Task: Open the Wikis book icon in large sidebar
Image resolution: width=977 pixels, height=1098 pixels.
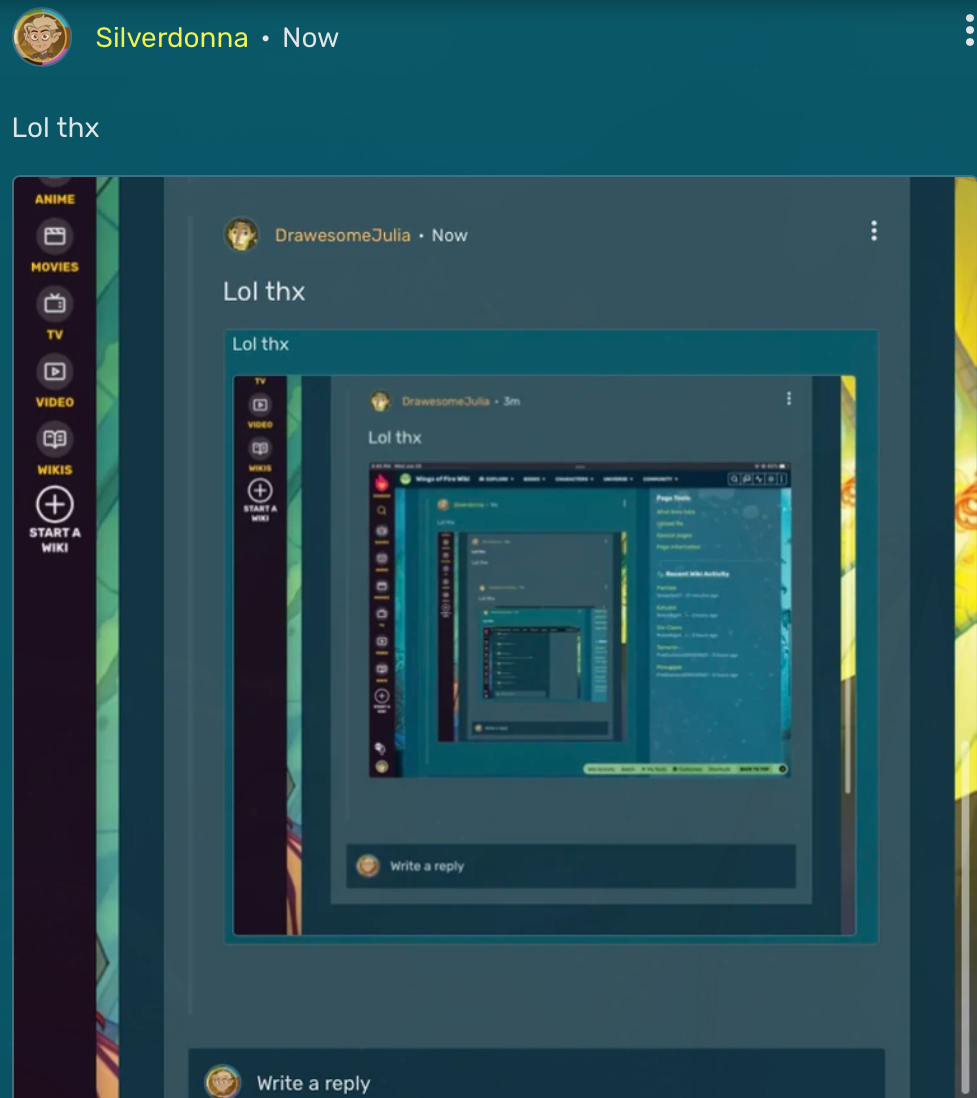Action: click(55, 438)
